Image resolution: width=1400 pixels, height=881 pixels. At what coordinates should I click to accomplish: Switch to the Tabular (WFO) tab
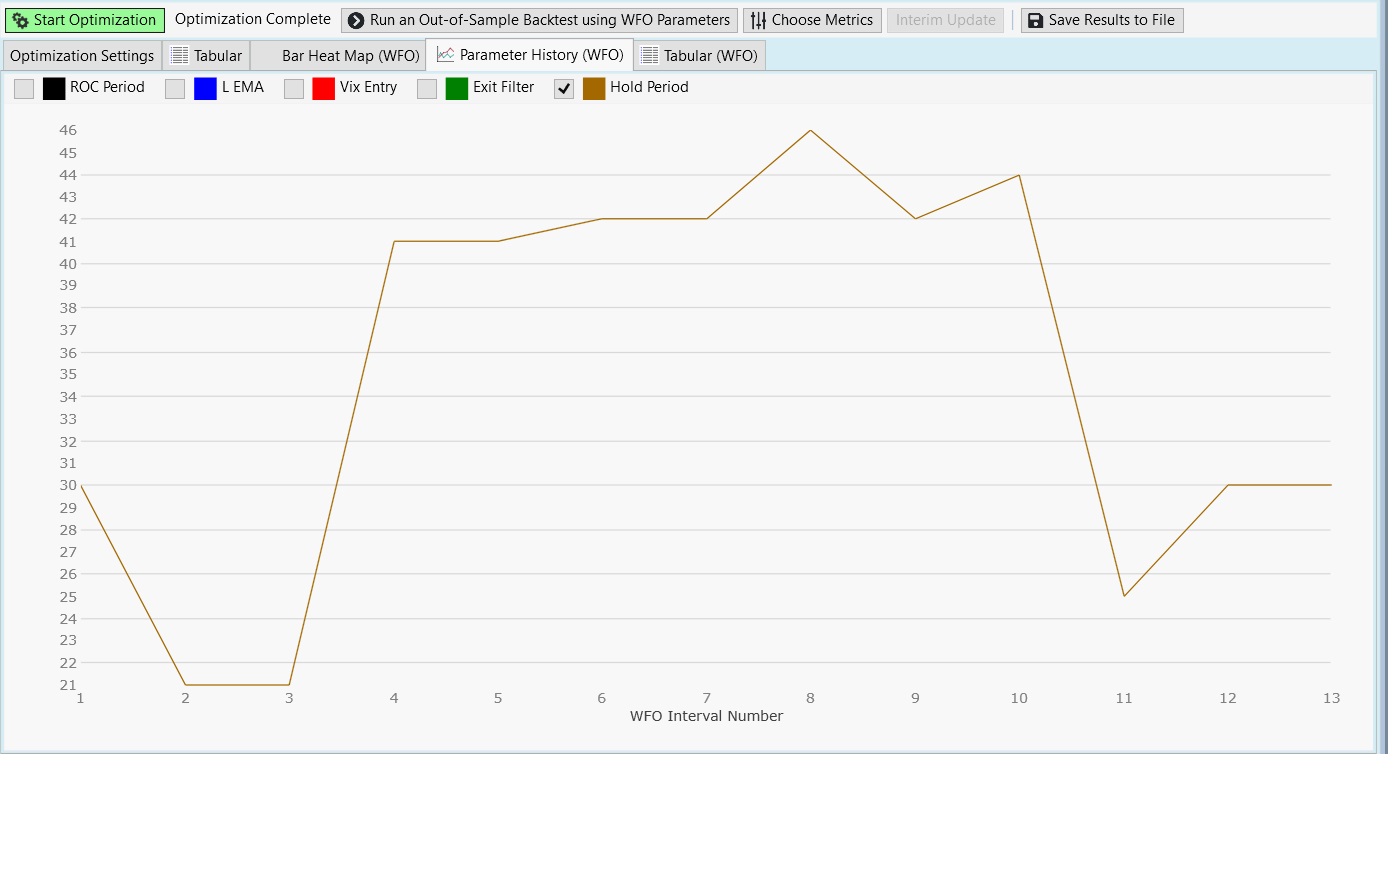pos(700,56)
